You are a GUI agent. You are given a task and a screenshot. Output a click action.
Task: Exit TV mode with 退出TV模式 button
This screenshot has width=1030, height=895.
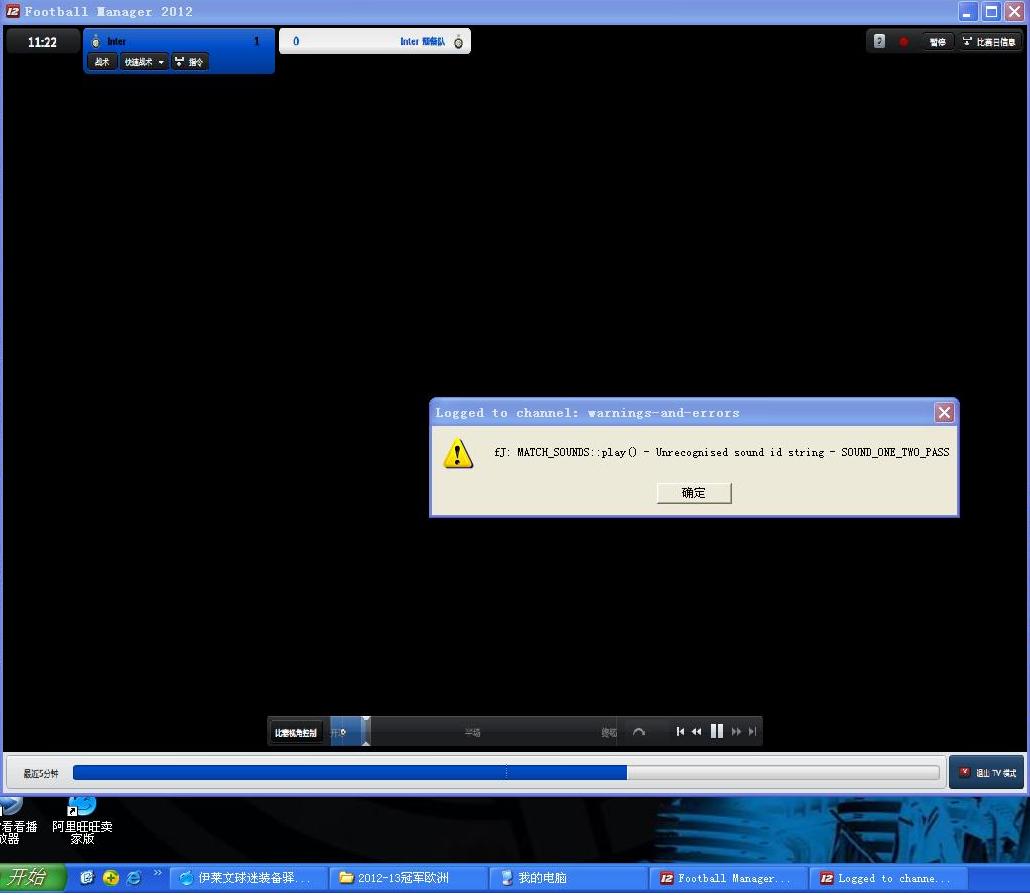click(x=987, y=773)
